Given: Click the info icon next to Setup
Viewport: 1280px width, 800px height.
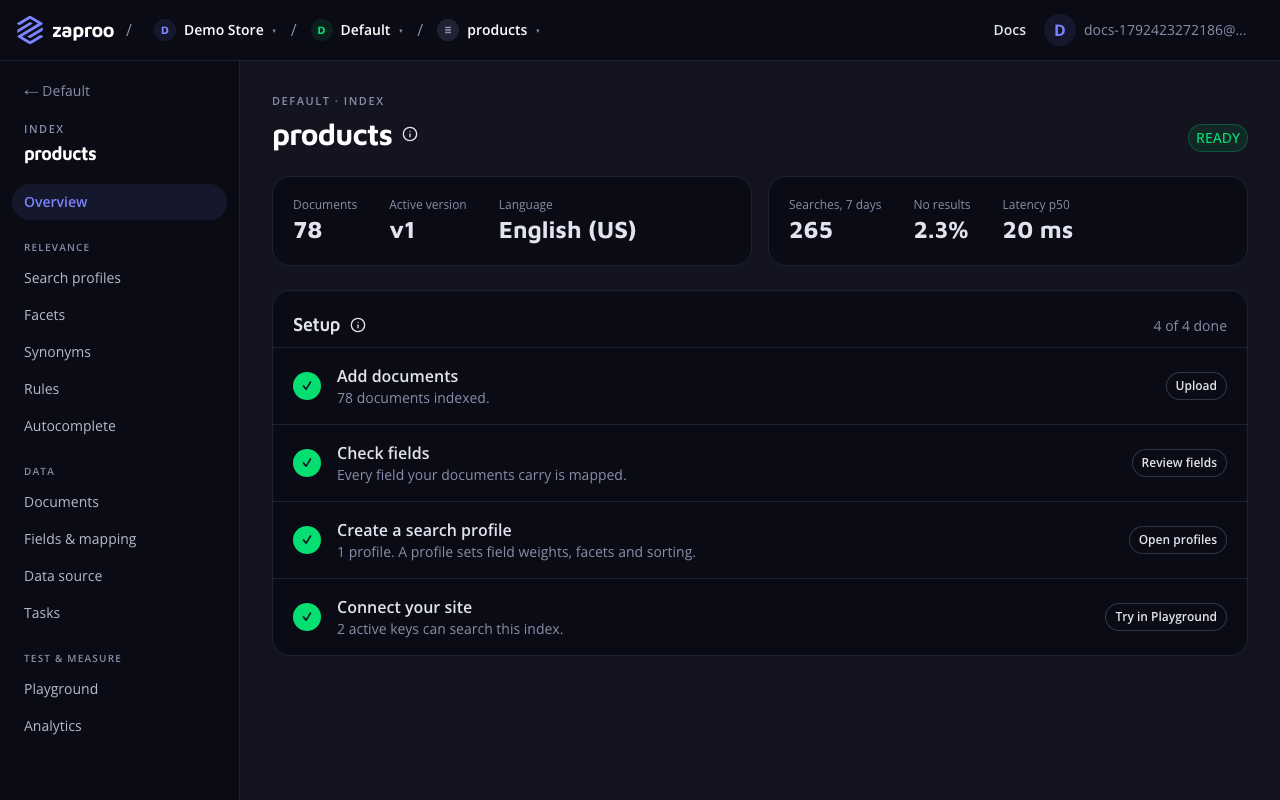Looking at the screenshot, I should coord(358,325).
